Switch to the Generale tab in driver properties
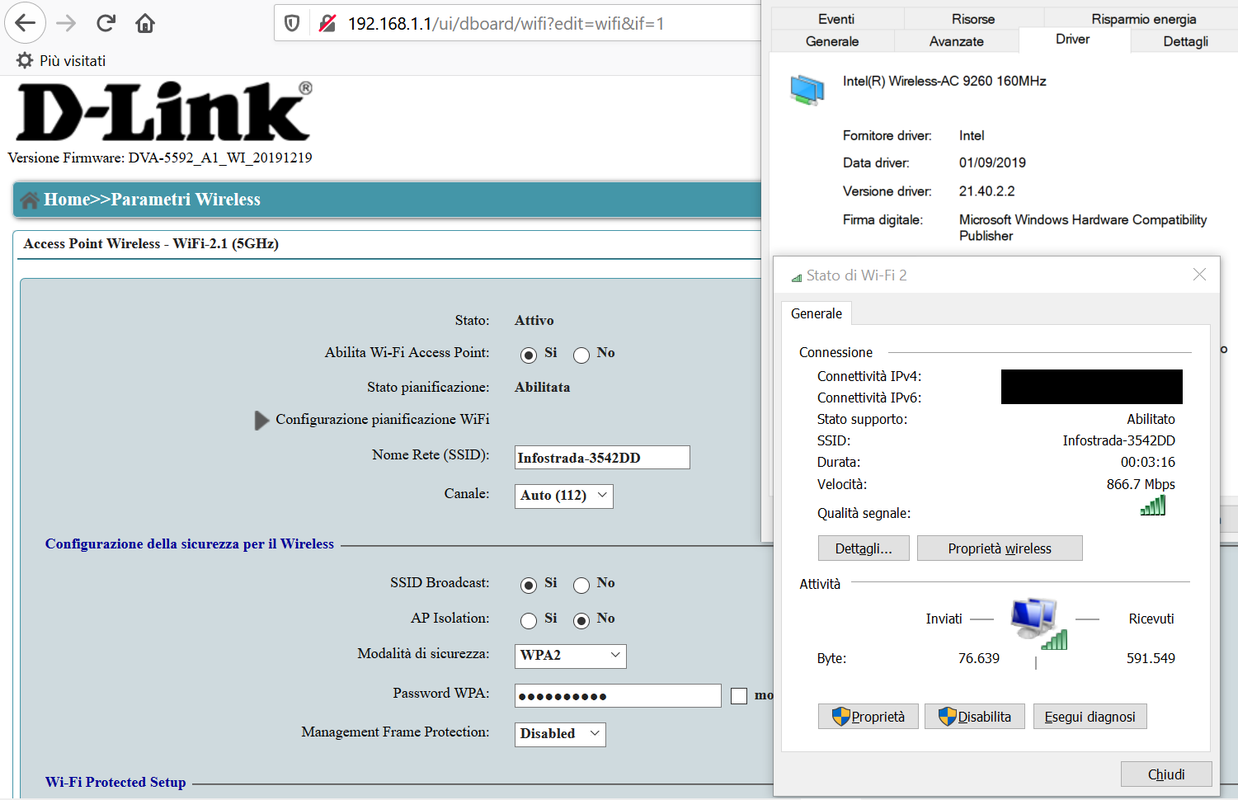Viewport: 1238px width, 800px height. point(832,41)
